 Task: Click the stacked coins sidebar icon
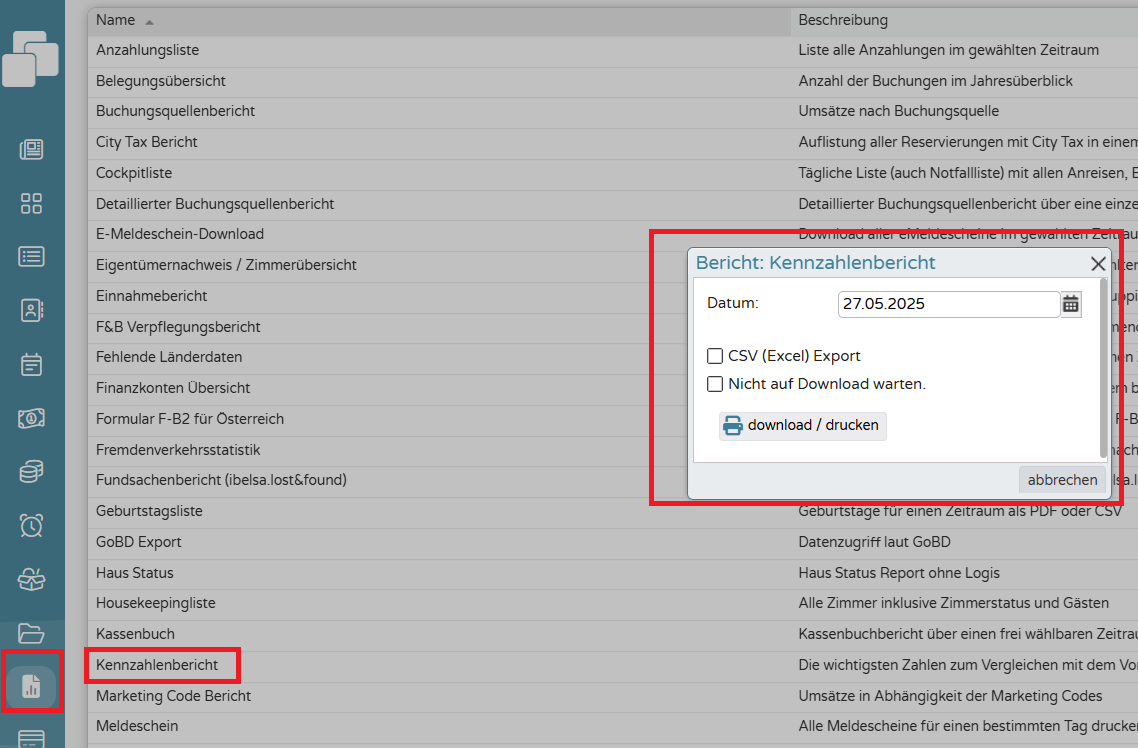[x=31, y=471]
